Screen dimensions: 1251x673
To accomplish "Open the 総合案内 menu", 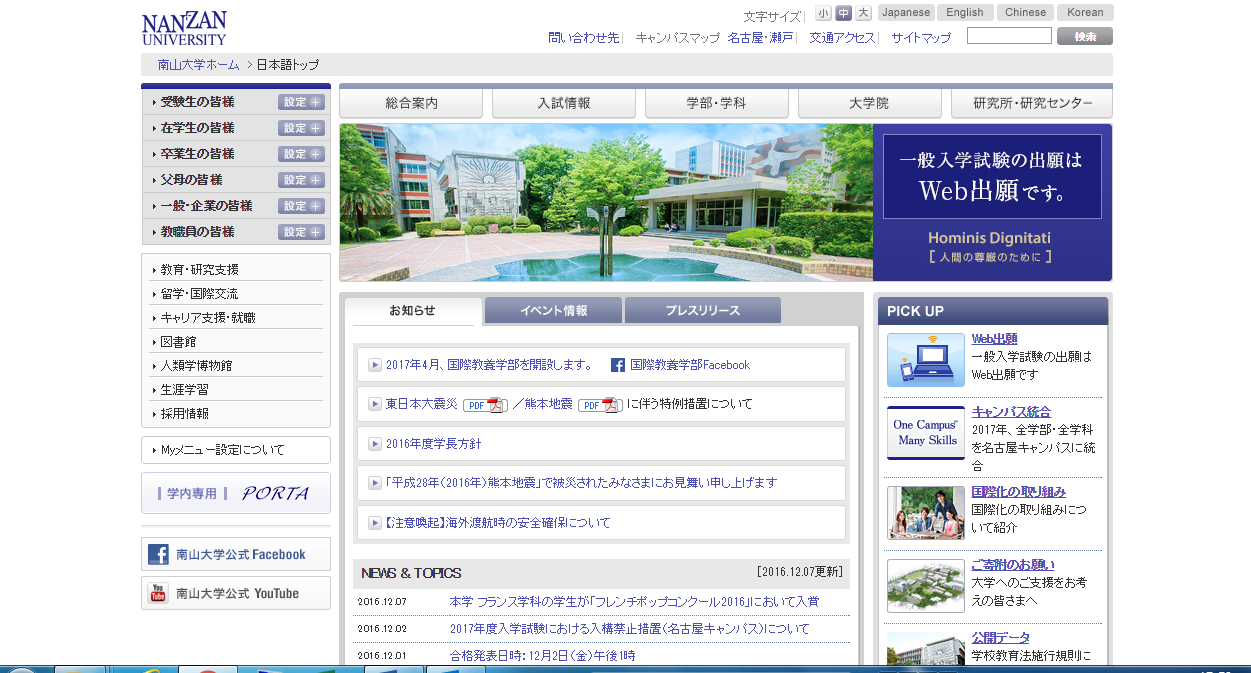I will click(411, 103).
